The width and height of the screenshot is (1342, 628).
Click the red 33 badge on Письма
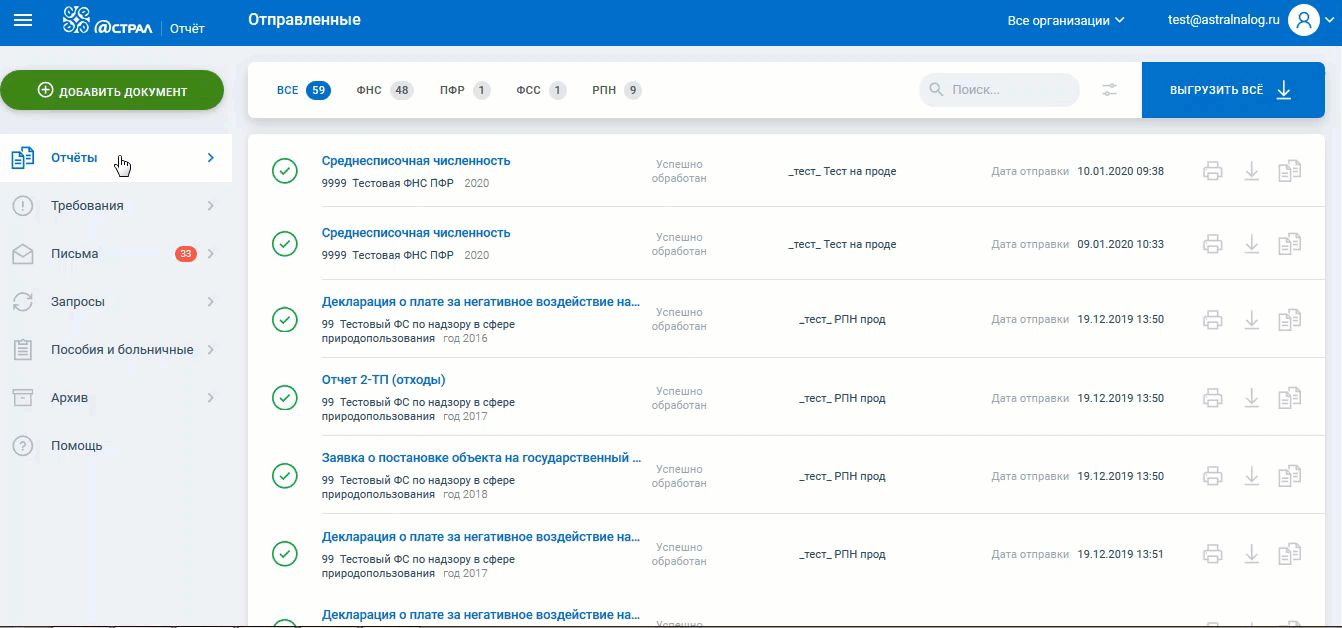coord(186,254)
